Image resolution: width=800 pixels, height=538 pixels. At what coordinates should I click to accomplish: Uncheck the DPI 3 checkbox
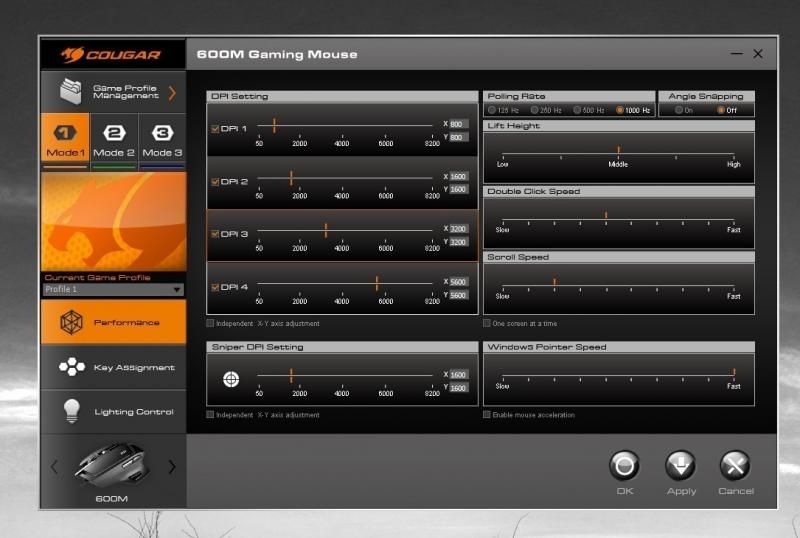(x=215, y=234)
